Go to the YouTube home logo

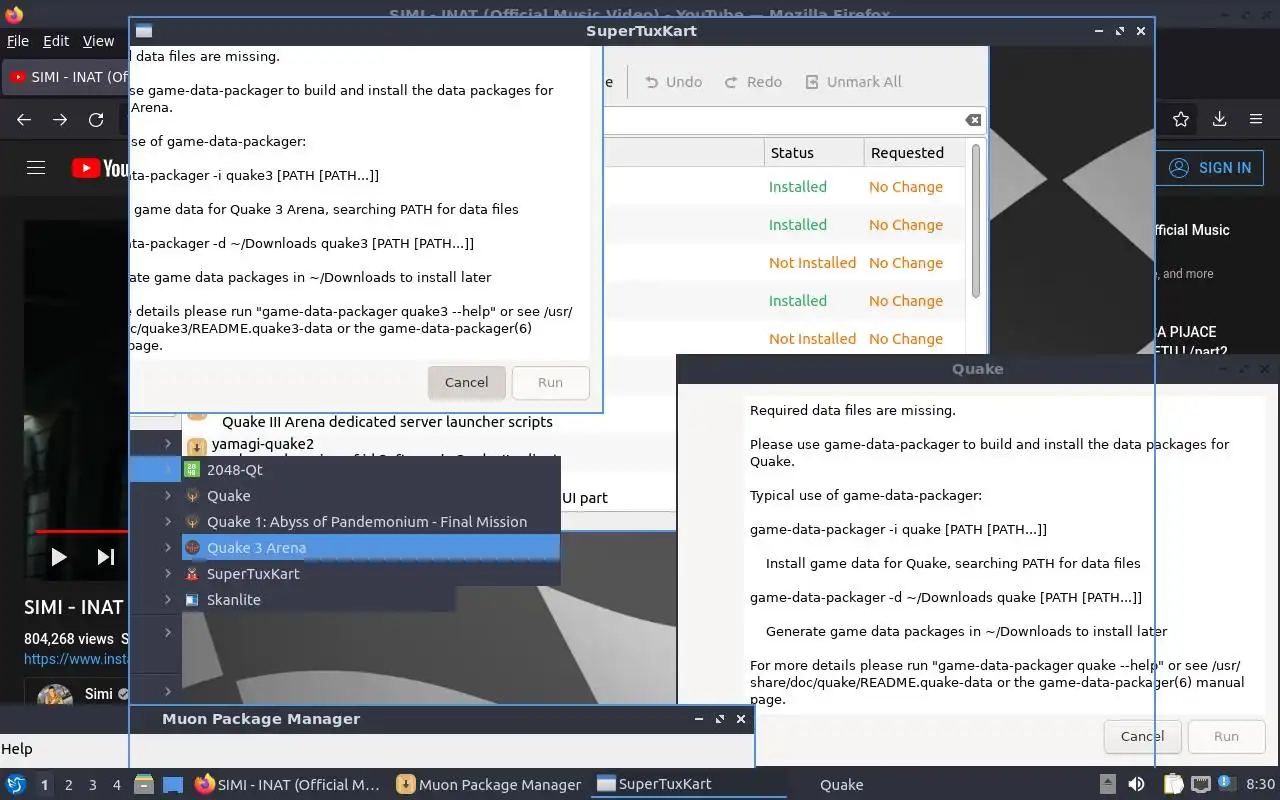(100, 168)
